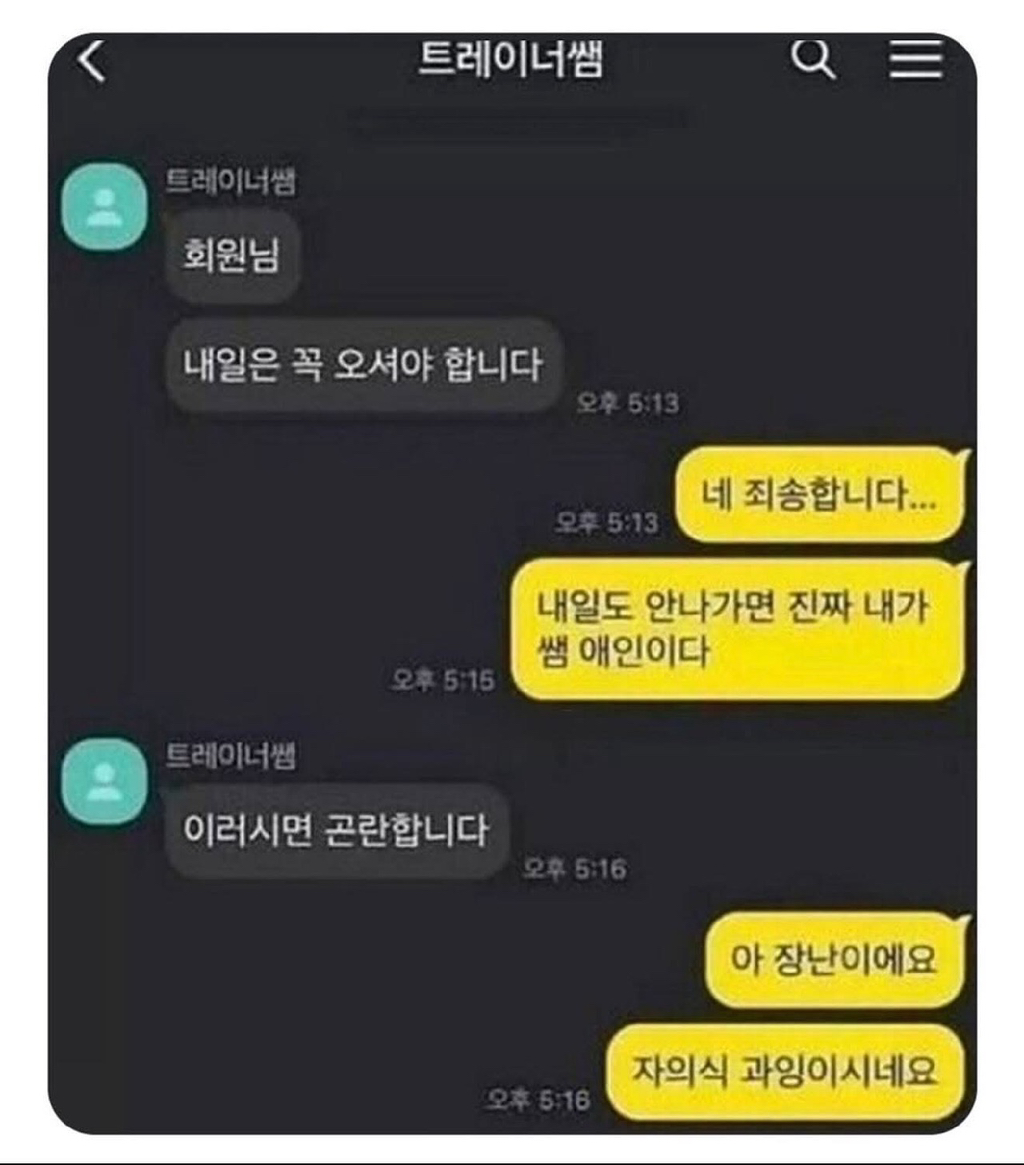Select the 이러시면 곤란합니다 message

[337, 830]
